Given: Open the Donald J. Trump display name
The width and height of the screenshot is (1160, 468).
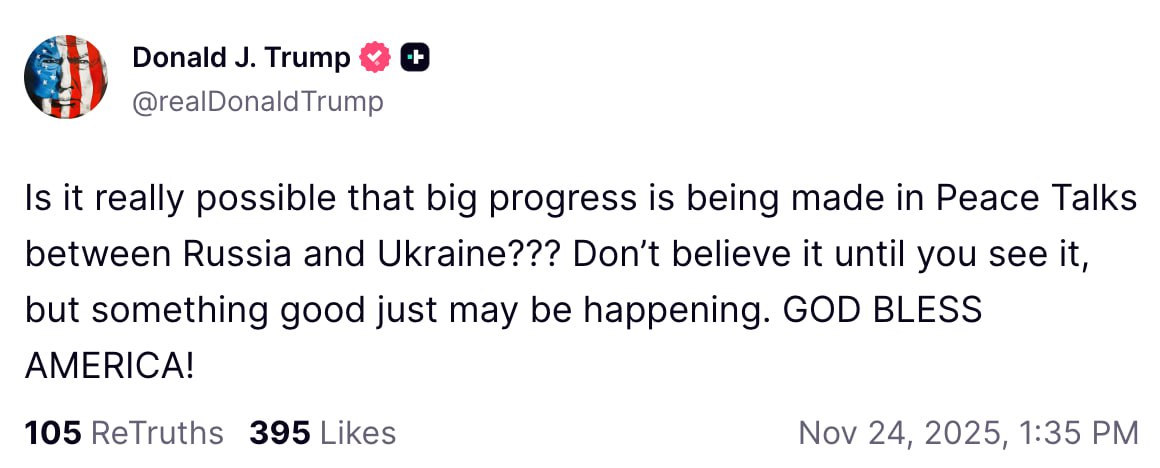Looking at the screenshot, I should [x=241, y=59].
